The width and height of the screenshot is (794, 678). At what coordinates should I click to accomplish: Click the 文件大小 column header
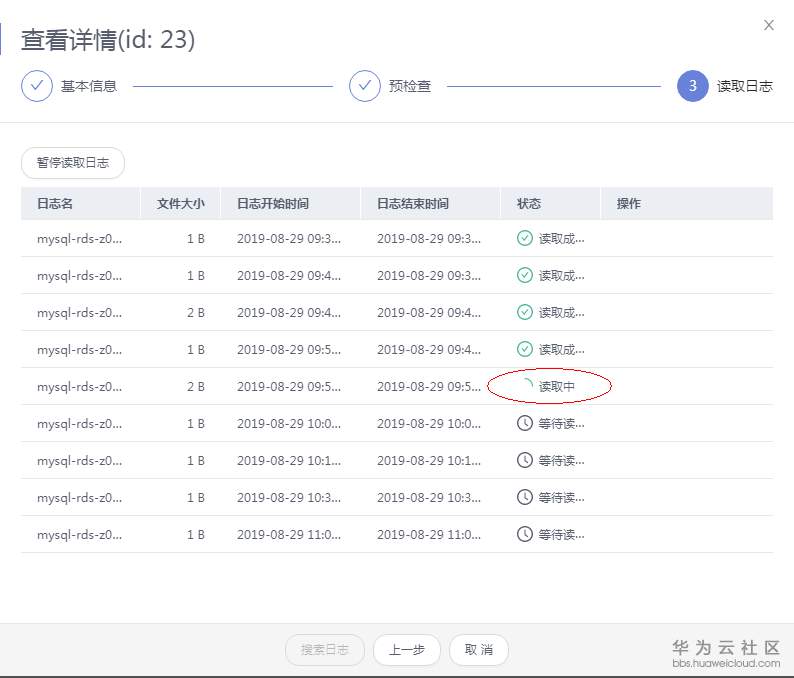(x=180, y=204)
